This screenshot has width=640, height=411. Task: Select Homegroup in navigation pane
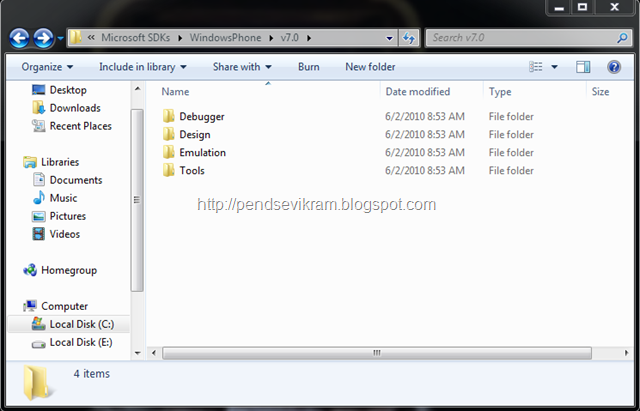click(x=69, y=270)
